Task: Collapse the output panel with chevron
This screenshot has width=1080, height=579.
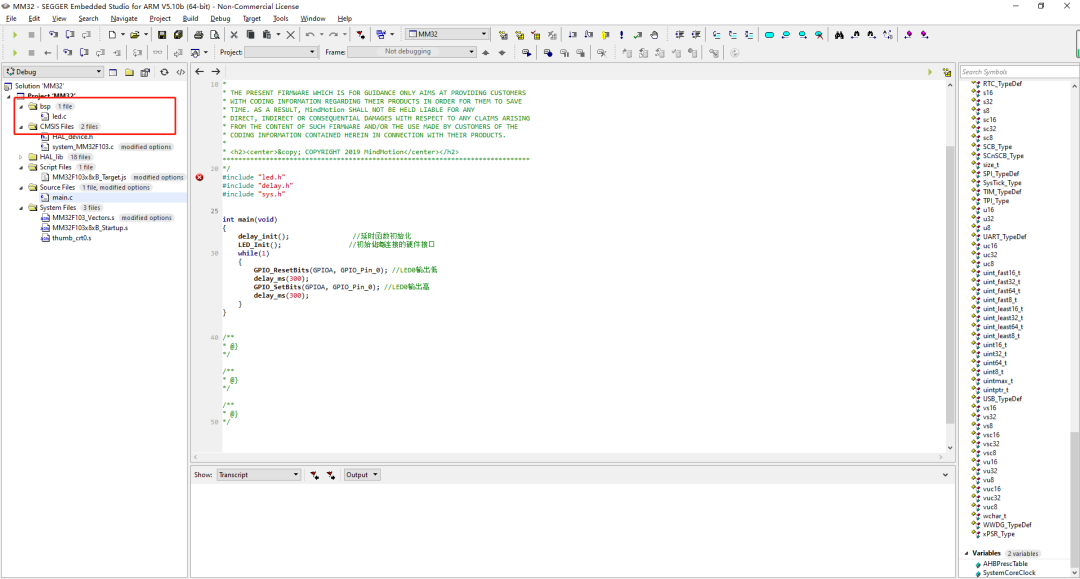Action: [945, 474]
